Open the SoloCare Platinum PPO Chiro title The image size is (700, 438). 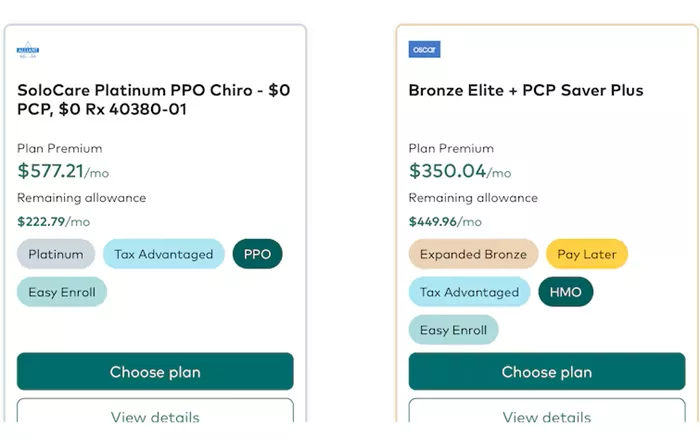[154, 100]
